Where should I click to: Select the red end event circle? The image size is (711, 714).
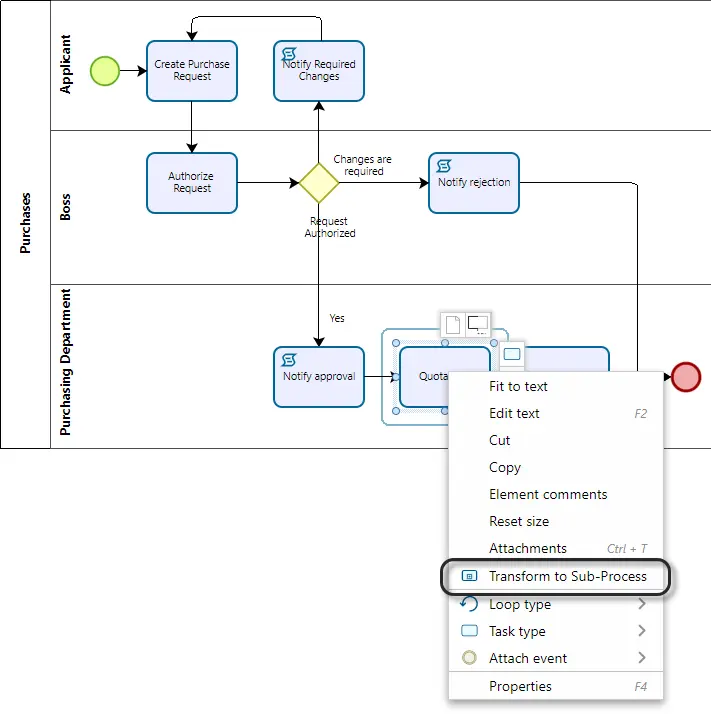pos(686,377)
